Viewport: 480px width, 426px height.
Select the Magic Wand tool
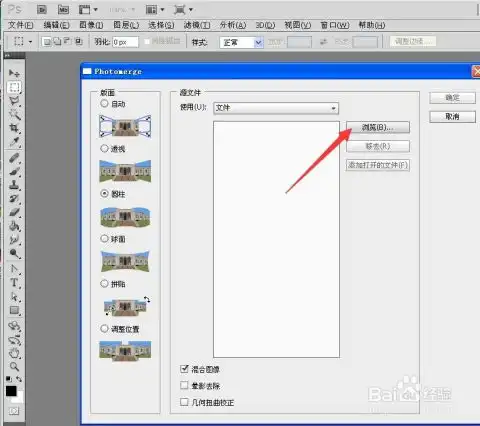pyautogui.click(x=14, y=115)
